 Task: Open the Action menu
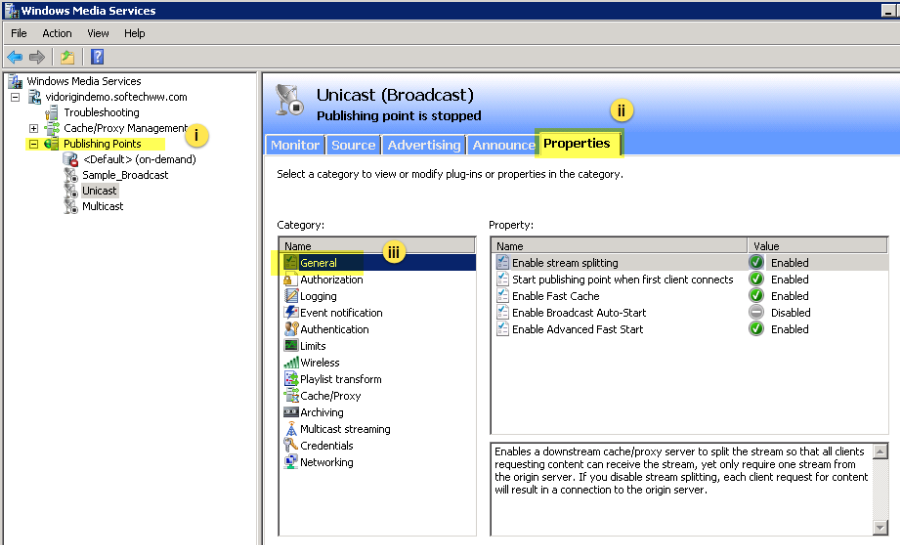(x=57, y=33)
